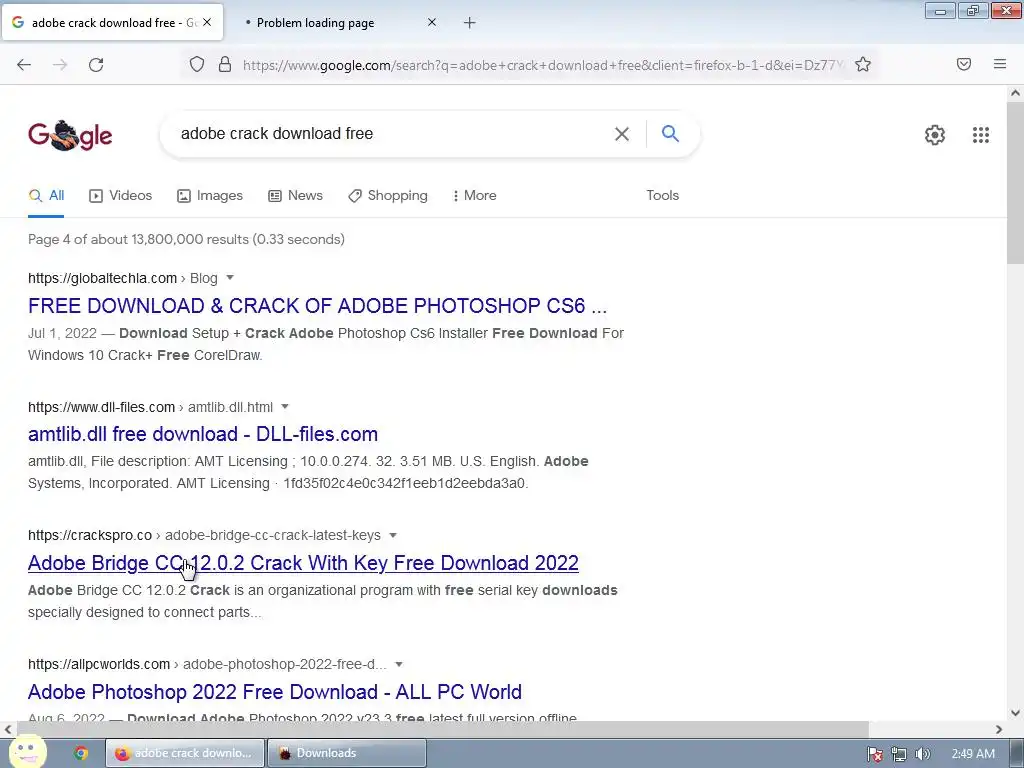Open the 'Adobe Bridge CC 12.0.2 Crack' result
Image resolution: width=1024 pixels, height=768 pixels.
303,563
